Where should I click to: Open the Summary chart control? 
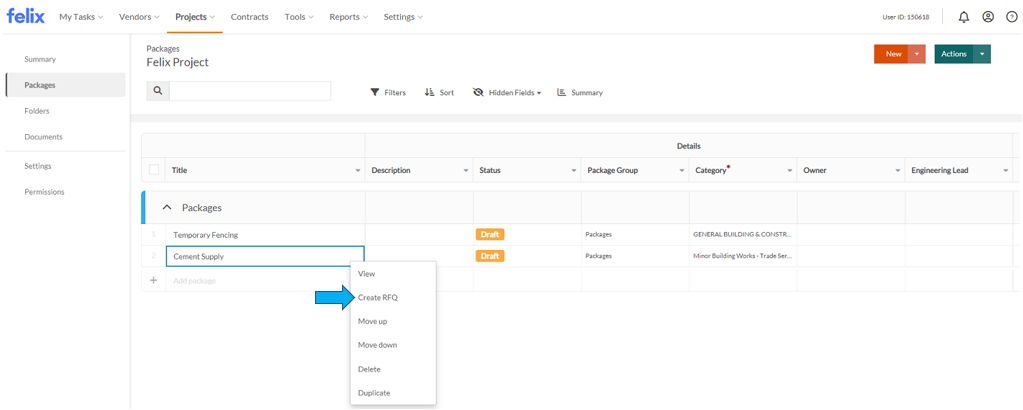(579, 93)
